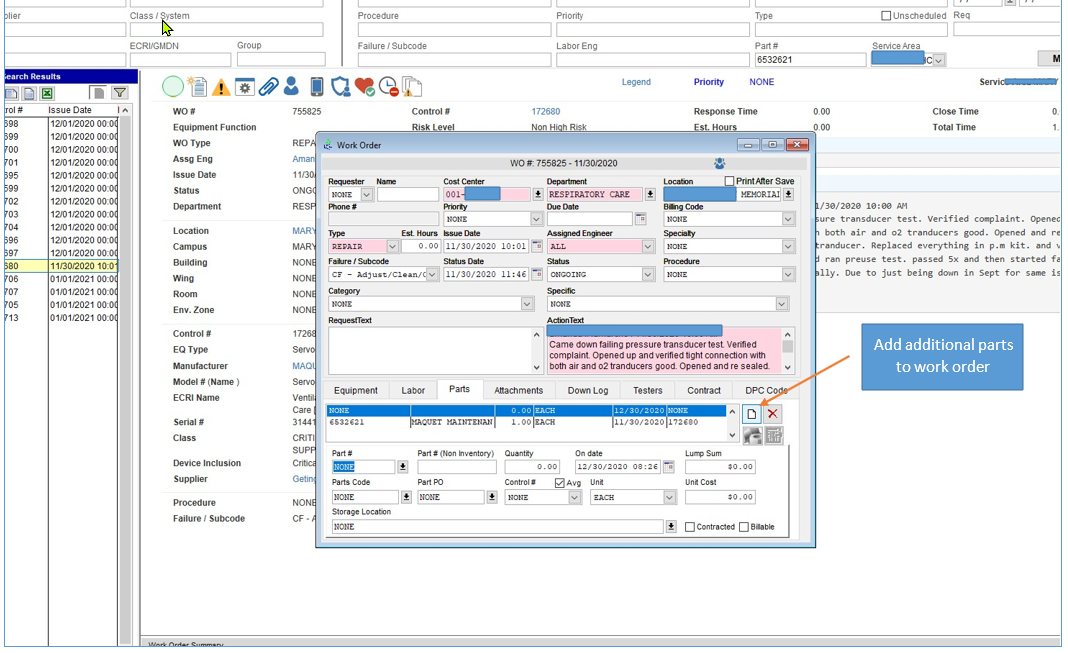The image size is (1068, 653).
Task: Toggle the Avg checkbox
Action: pyautogui.click(x=560, y=483)
